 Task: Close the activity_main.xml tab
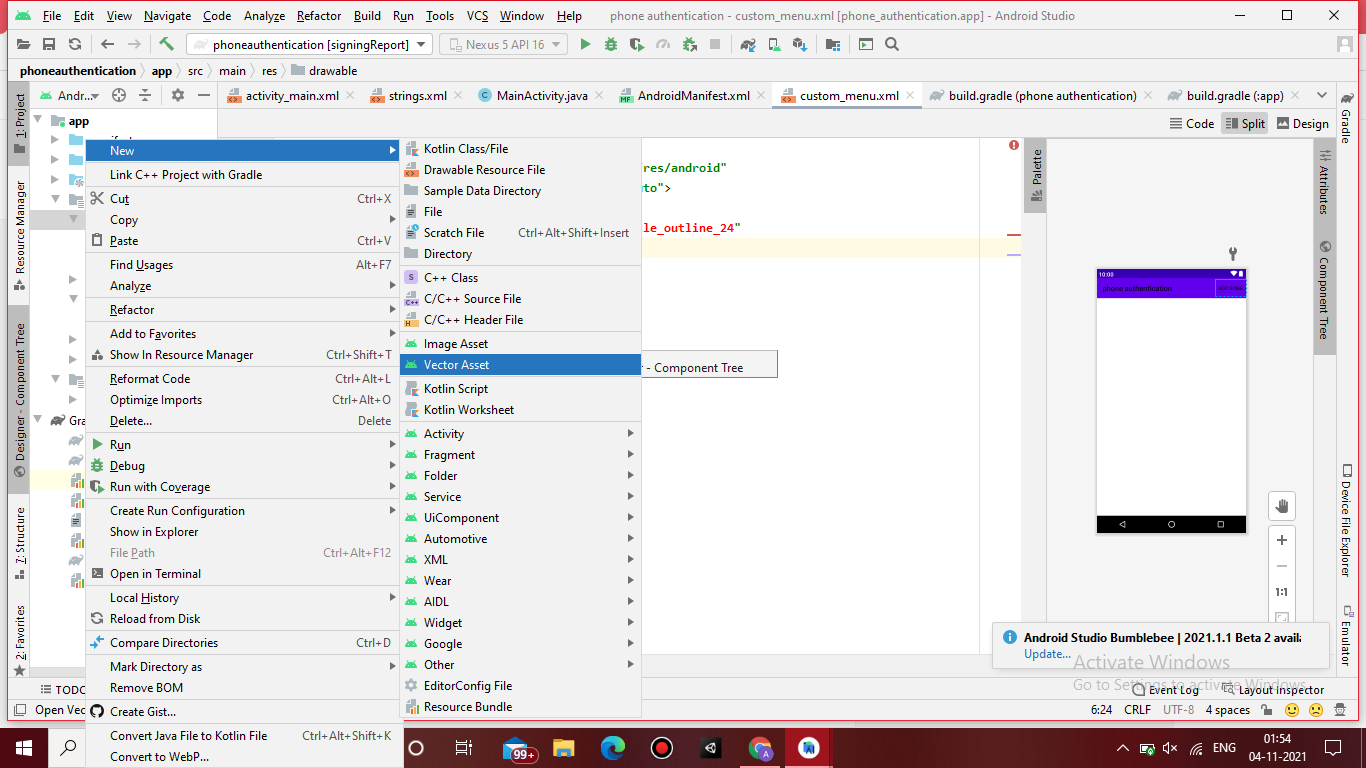tap(349, 96)
